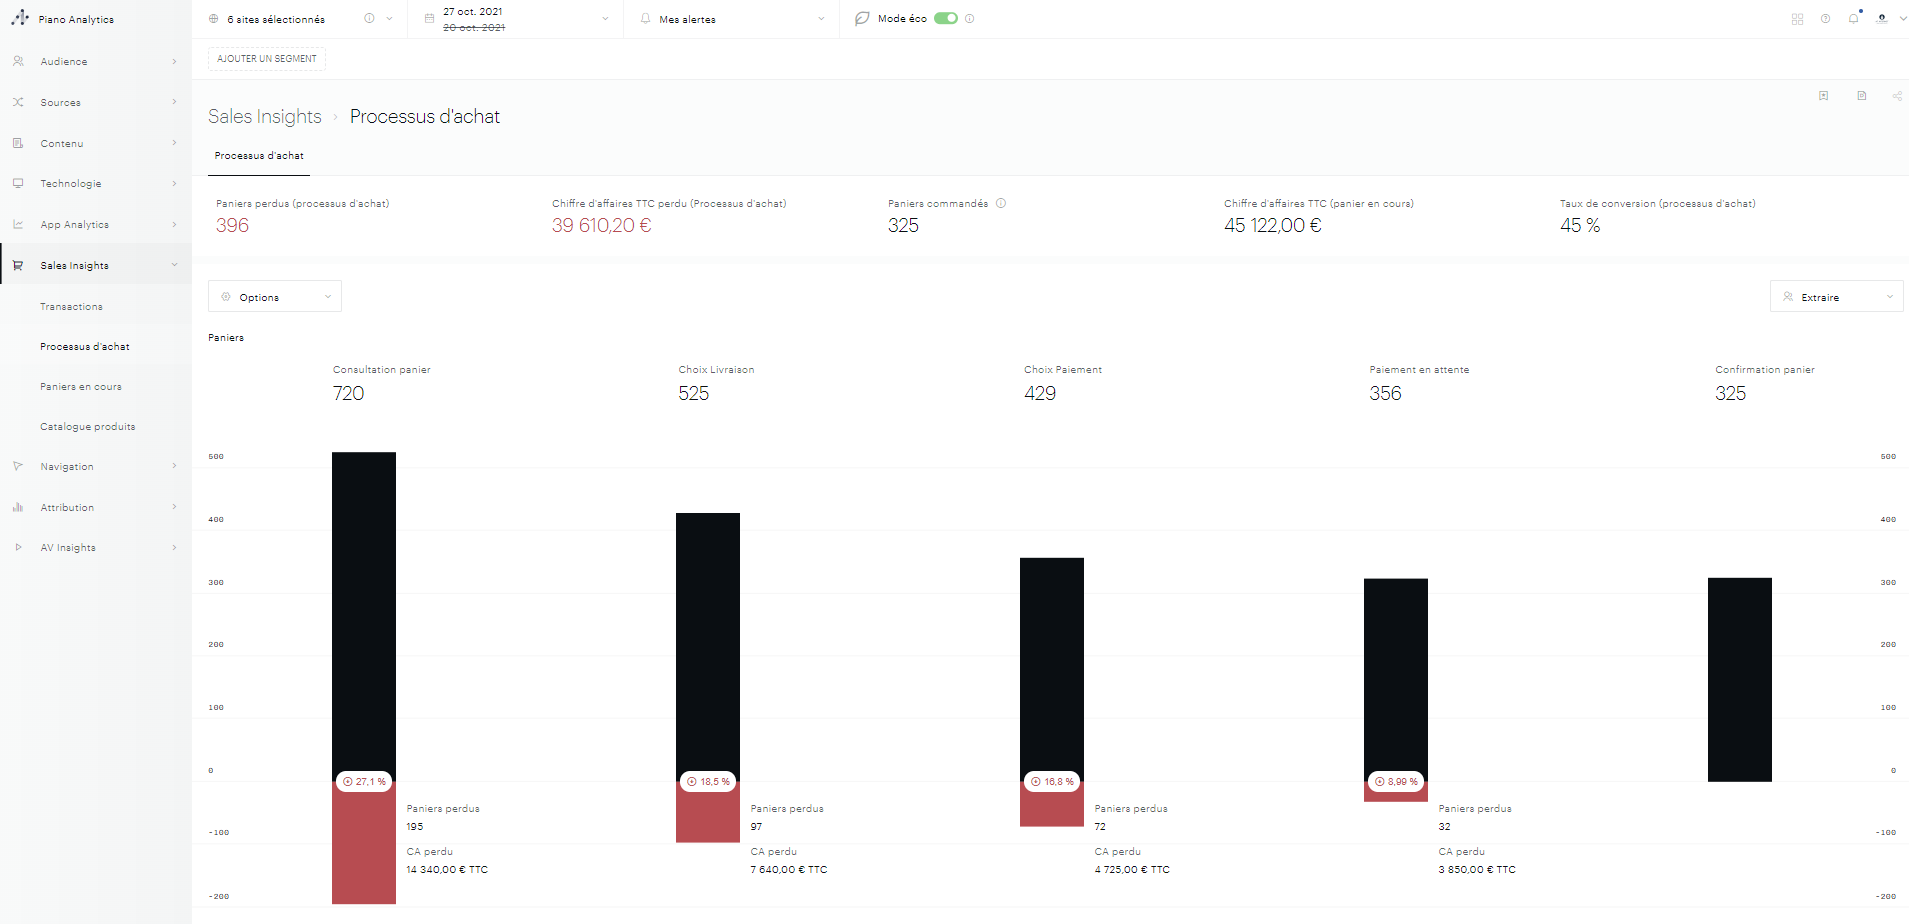Open the Extraire dropdown

1836,297
